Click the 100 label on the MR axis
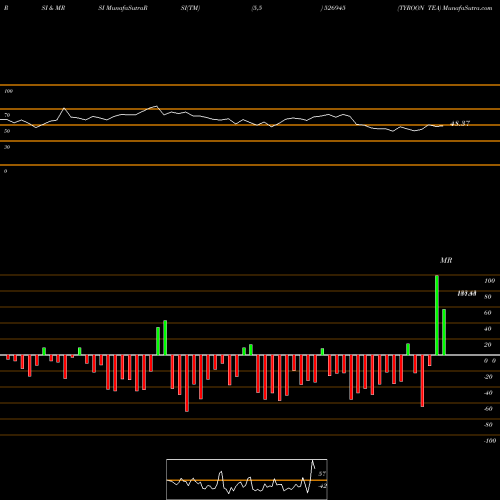 (489, 281)
